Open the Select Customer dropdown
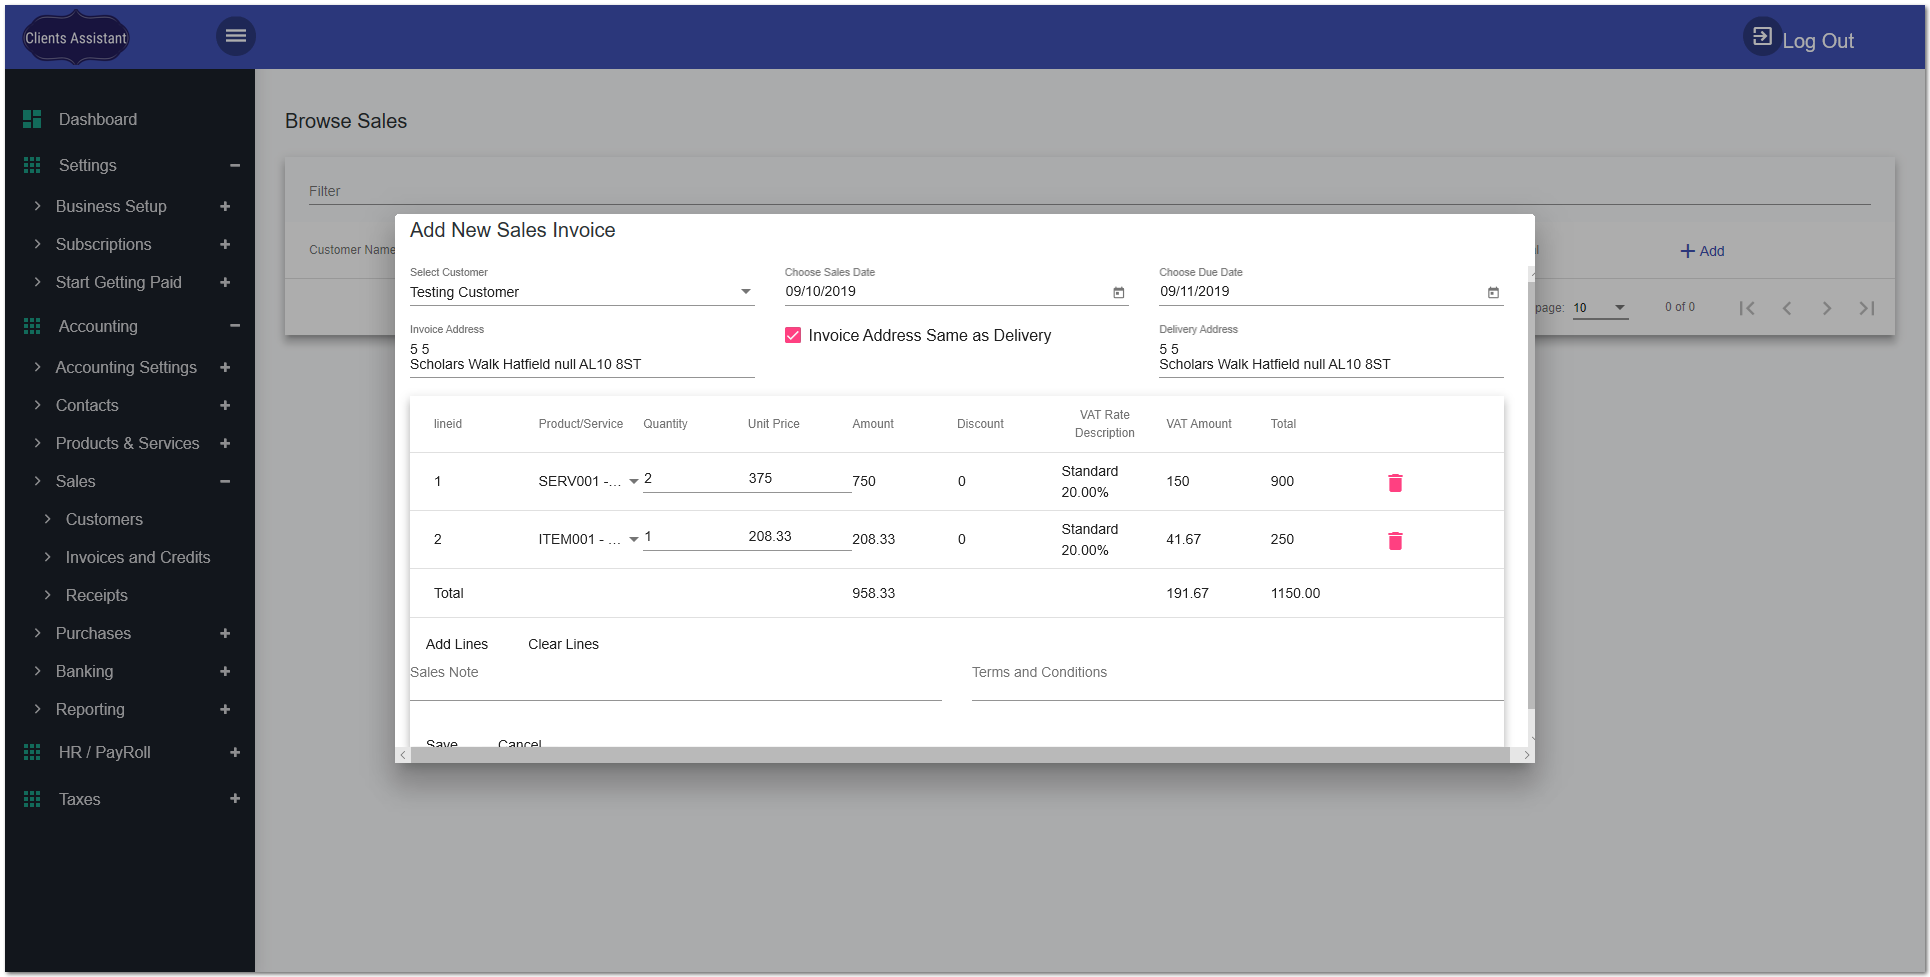The width and height of the screenshot is (1930, 977). click(x=744, y=291)
